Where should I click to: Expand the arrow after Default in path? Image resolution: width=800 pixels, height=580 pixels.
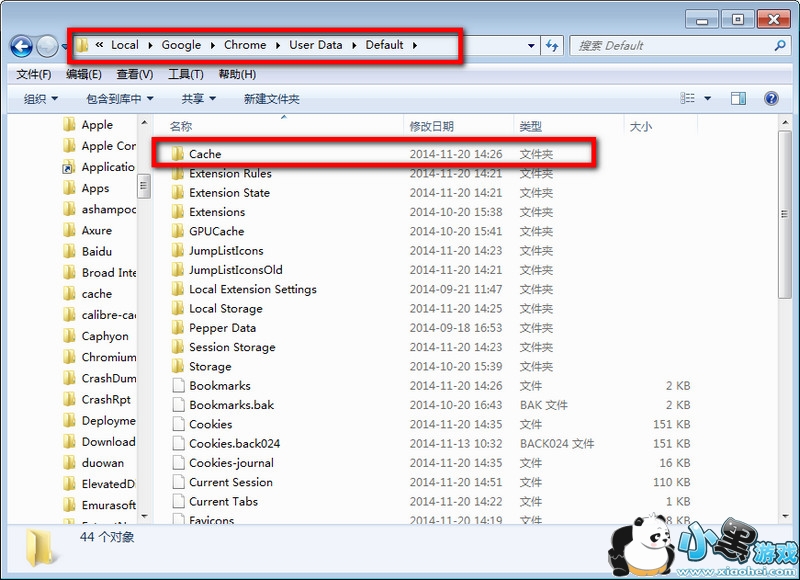pyautogui.click(x=415, y=45)
